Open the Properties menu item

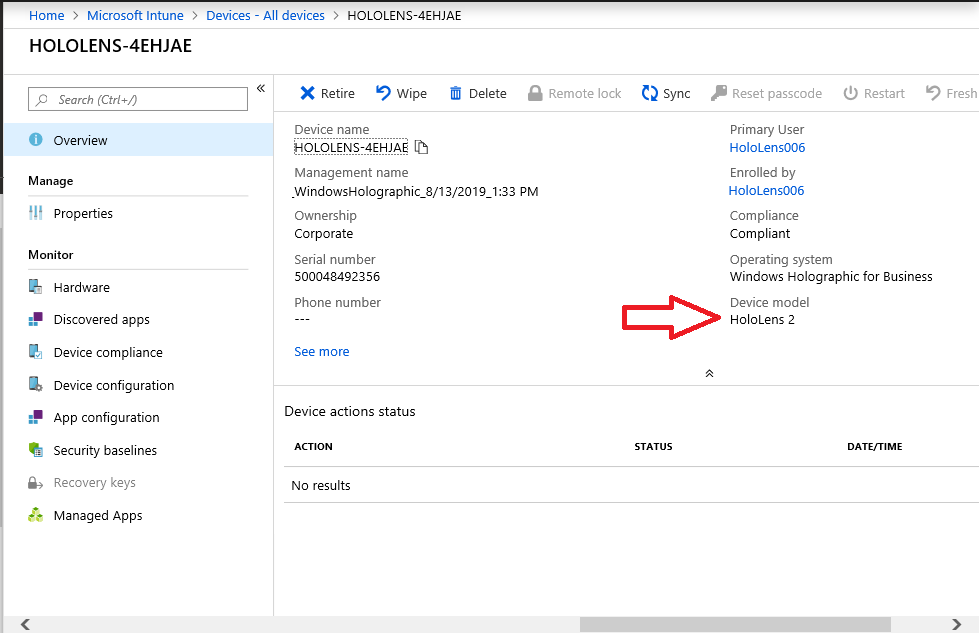coord(83,213)
